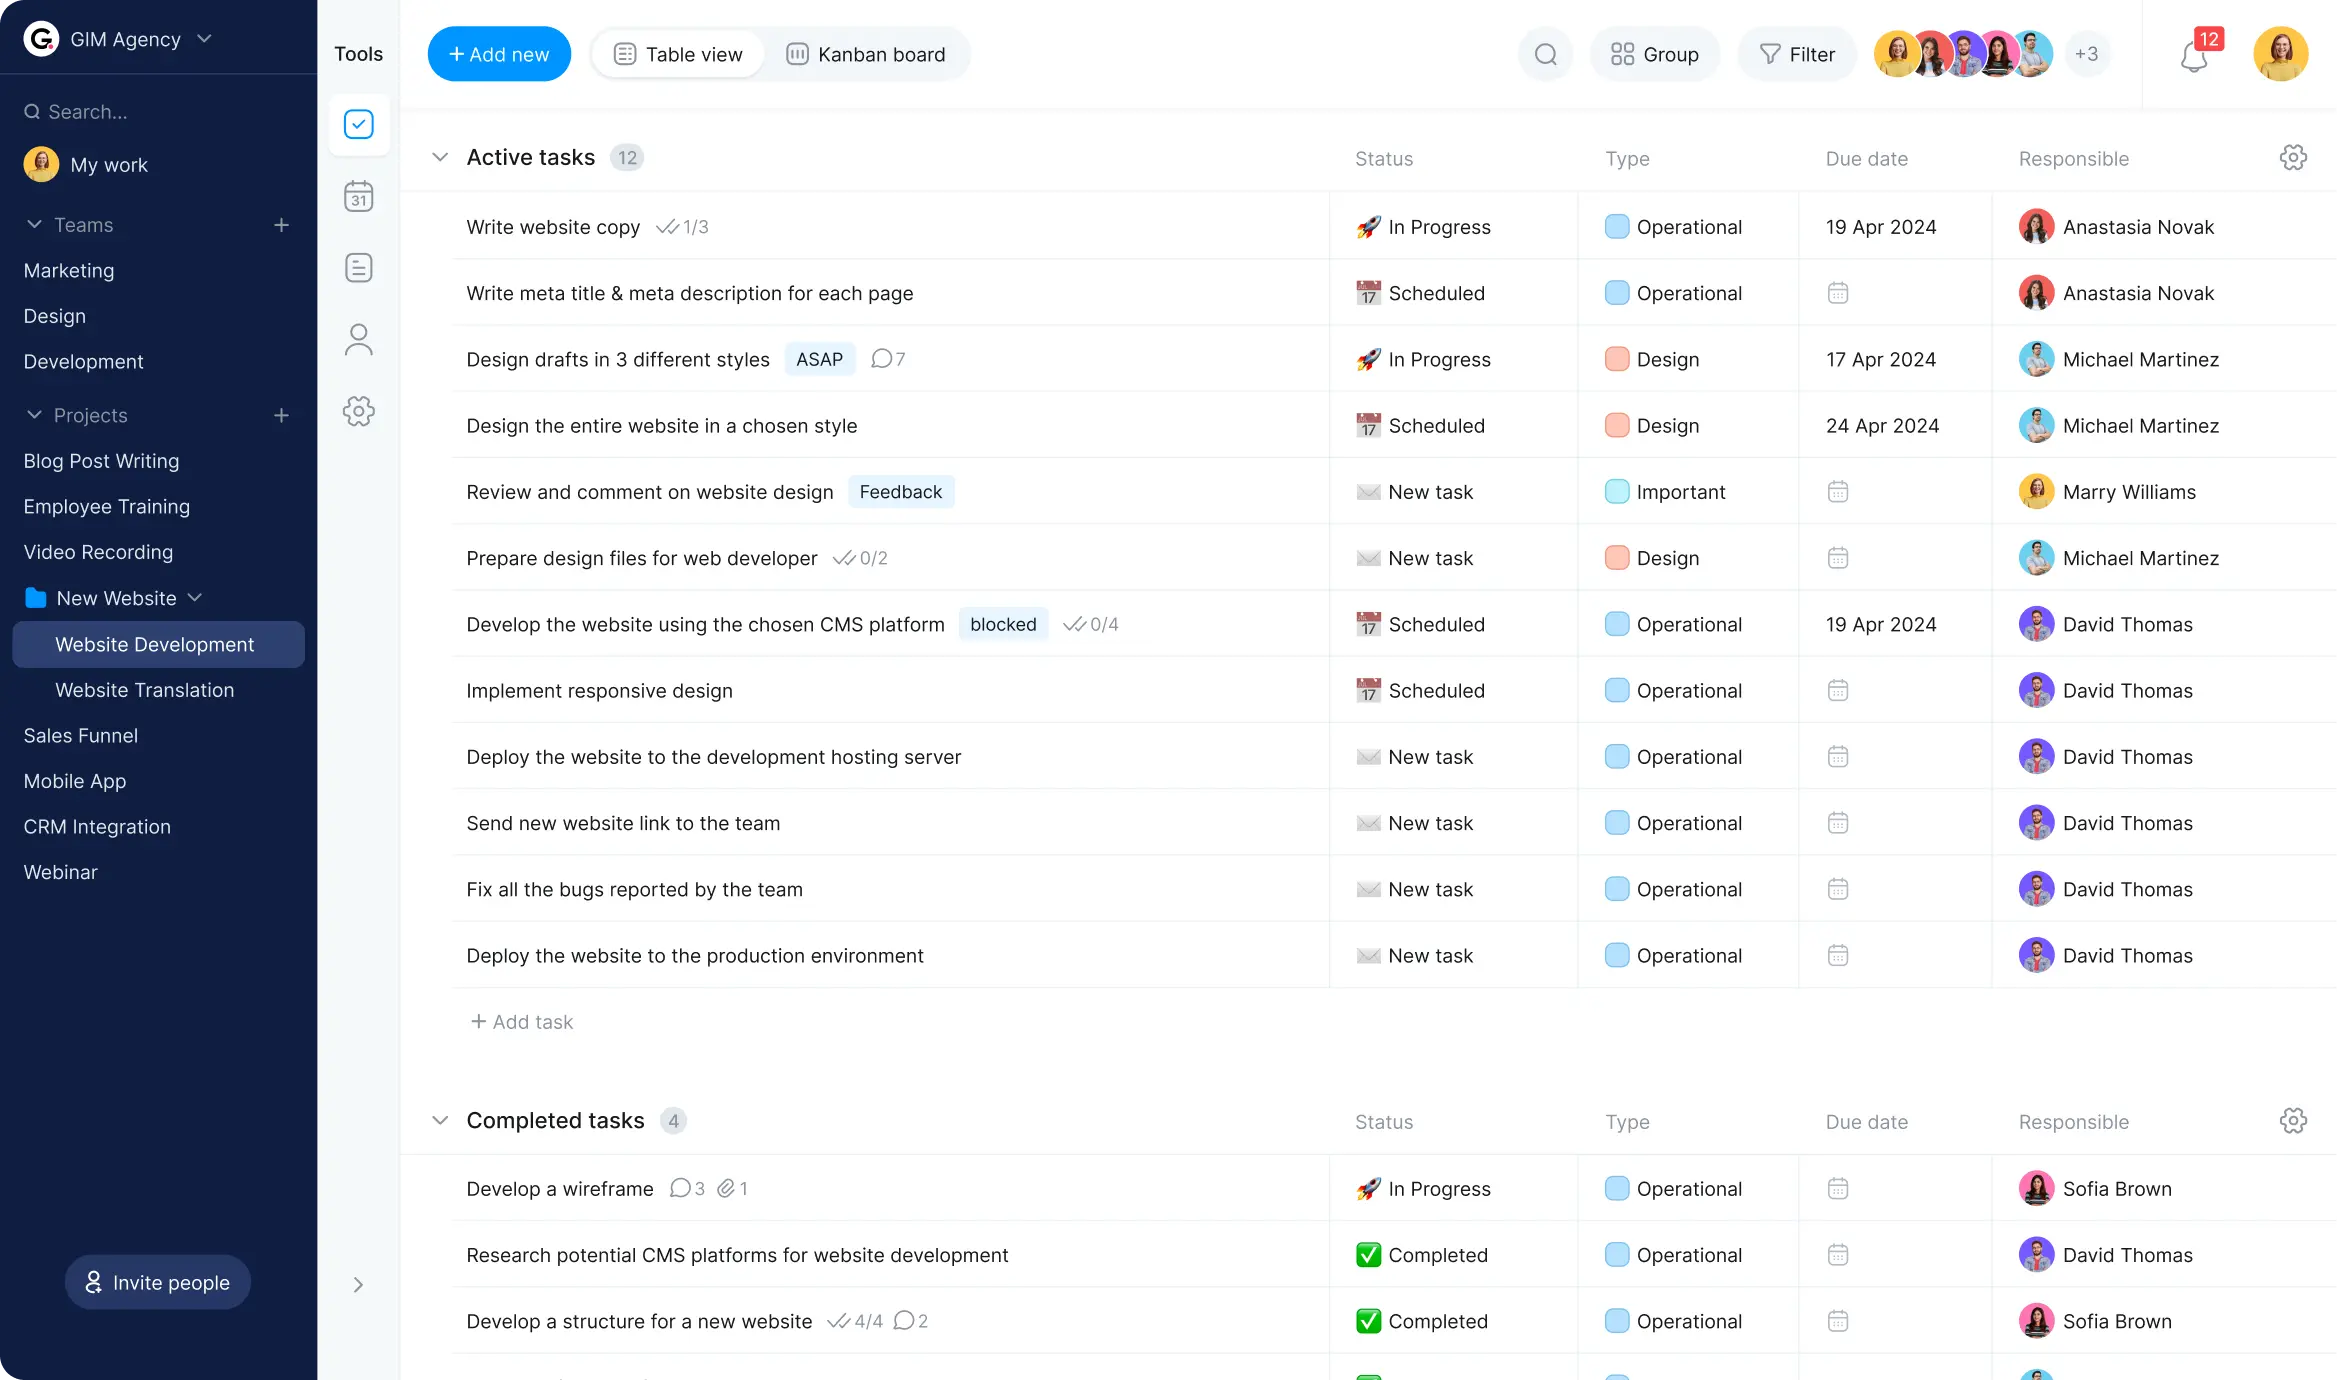Open comments on Design drafts task
Image resolution: width=2337 pixels, height=1380 pixels.
[x=888, y=359]
